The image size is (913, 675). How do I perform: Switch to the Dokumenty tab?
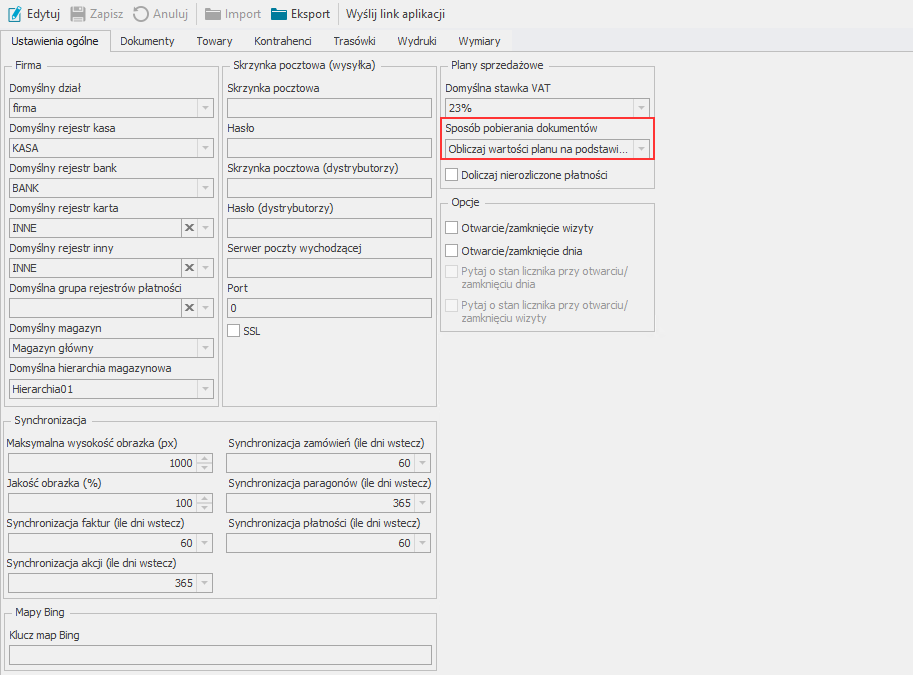click(x=147, y=41)
